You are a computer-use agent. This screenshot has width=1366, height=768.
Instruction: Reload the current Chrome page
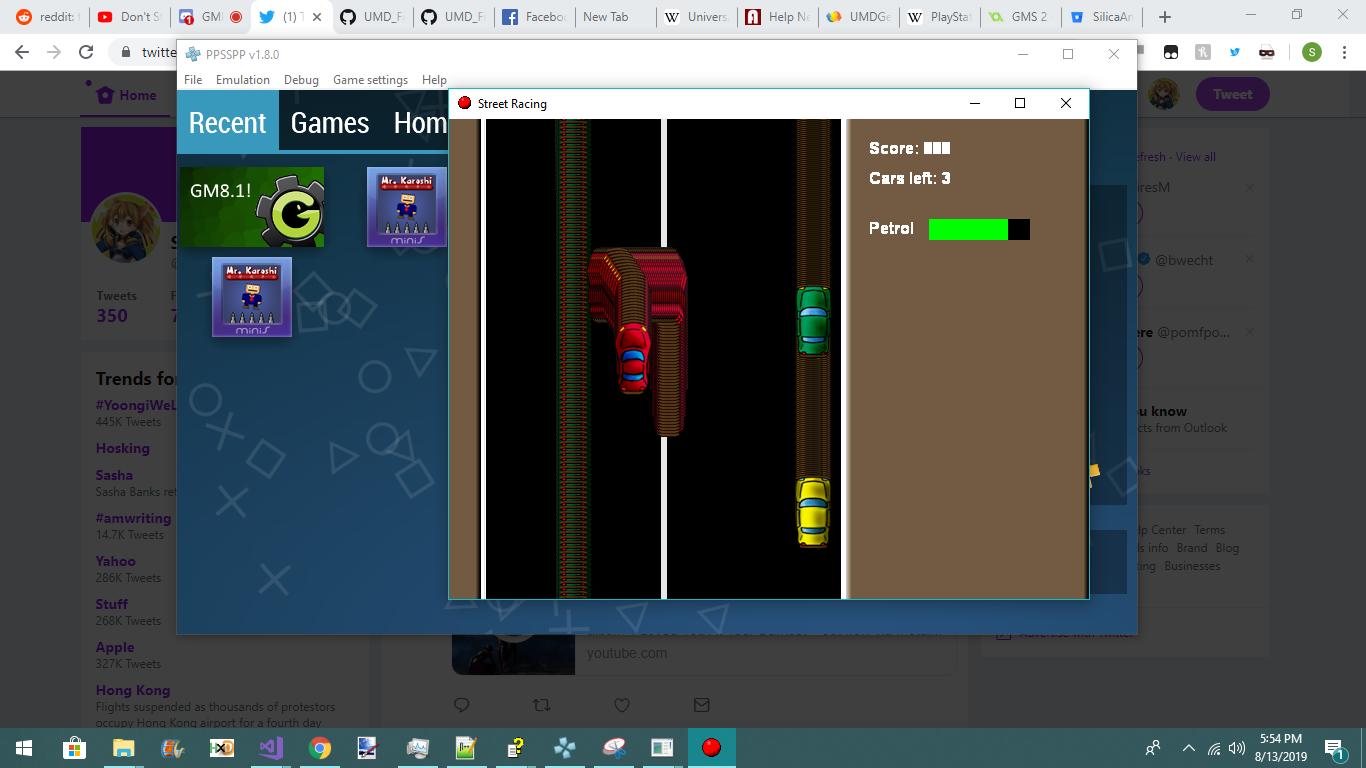click(x=86, y=52)
